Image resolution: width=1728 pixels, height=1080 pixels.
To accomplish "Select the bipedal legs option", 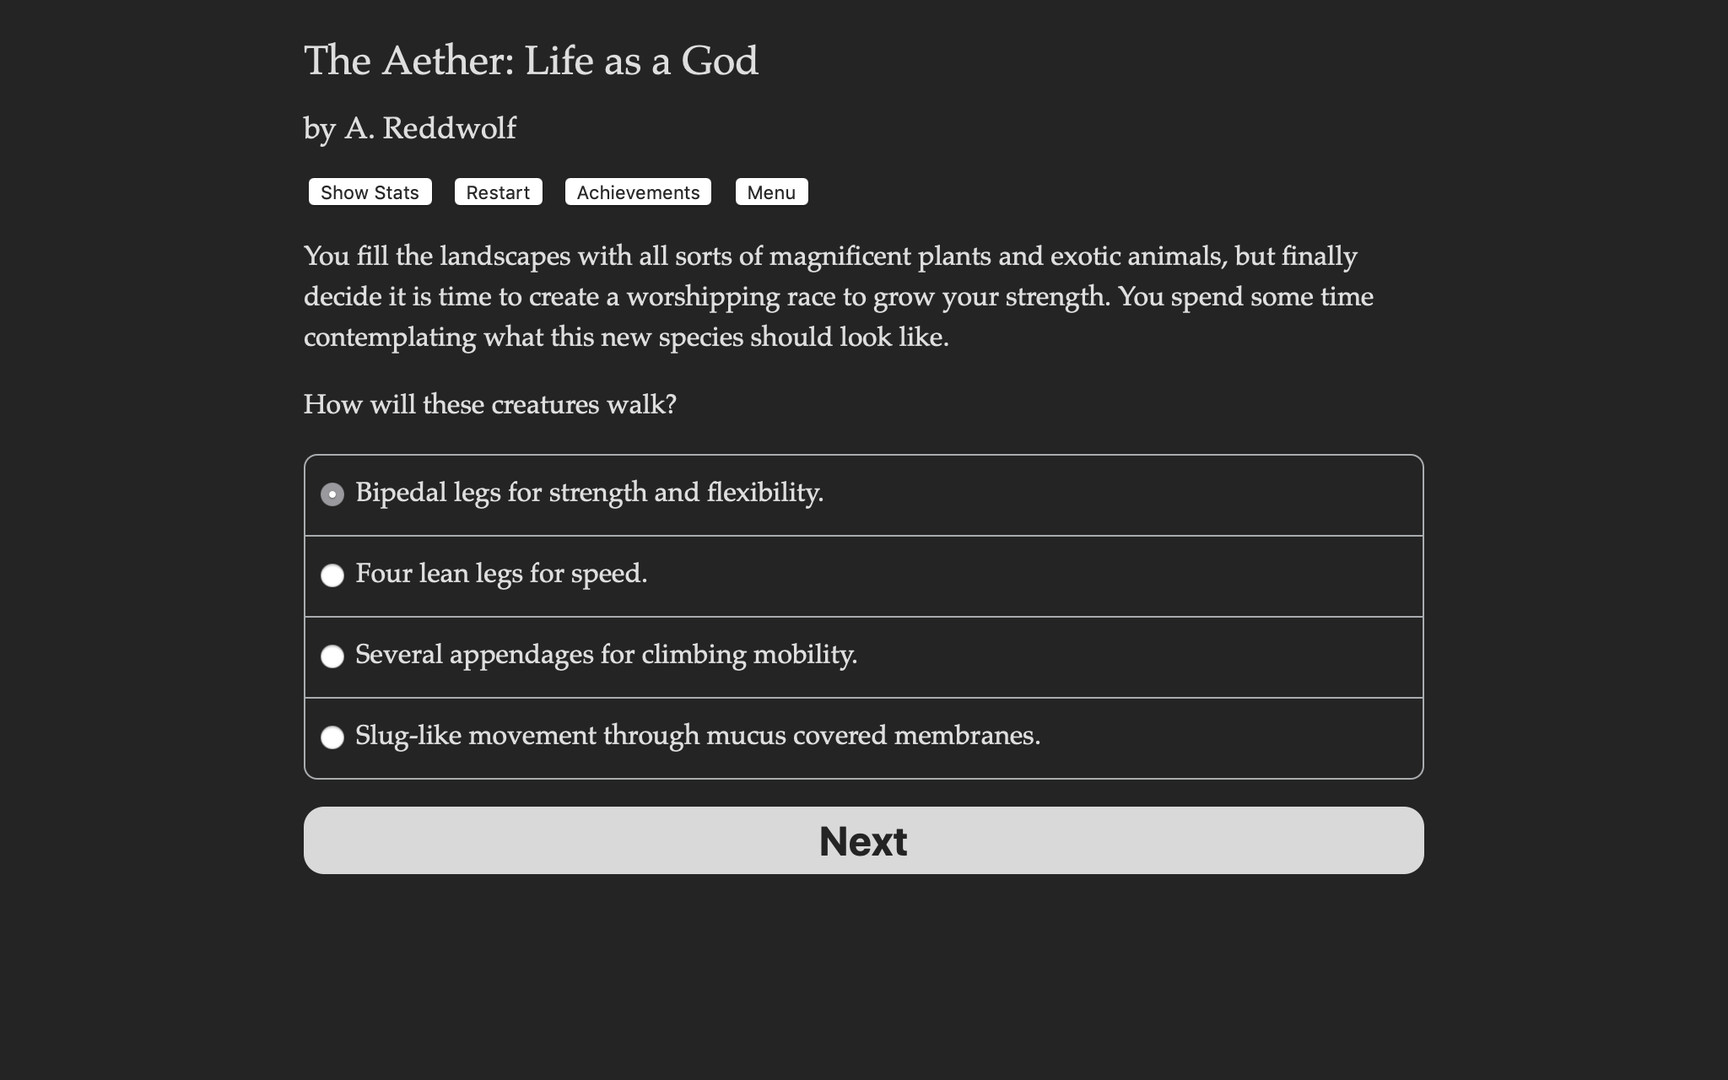I will [589, 493].
